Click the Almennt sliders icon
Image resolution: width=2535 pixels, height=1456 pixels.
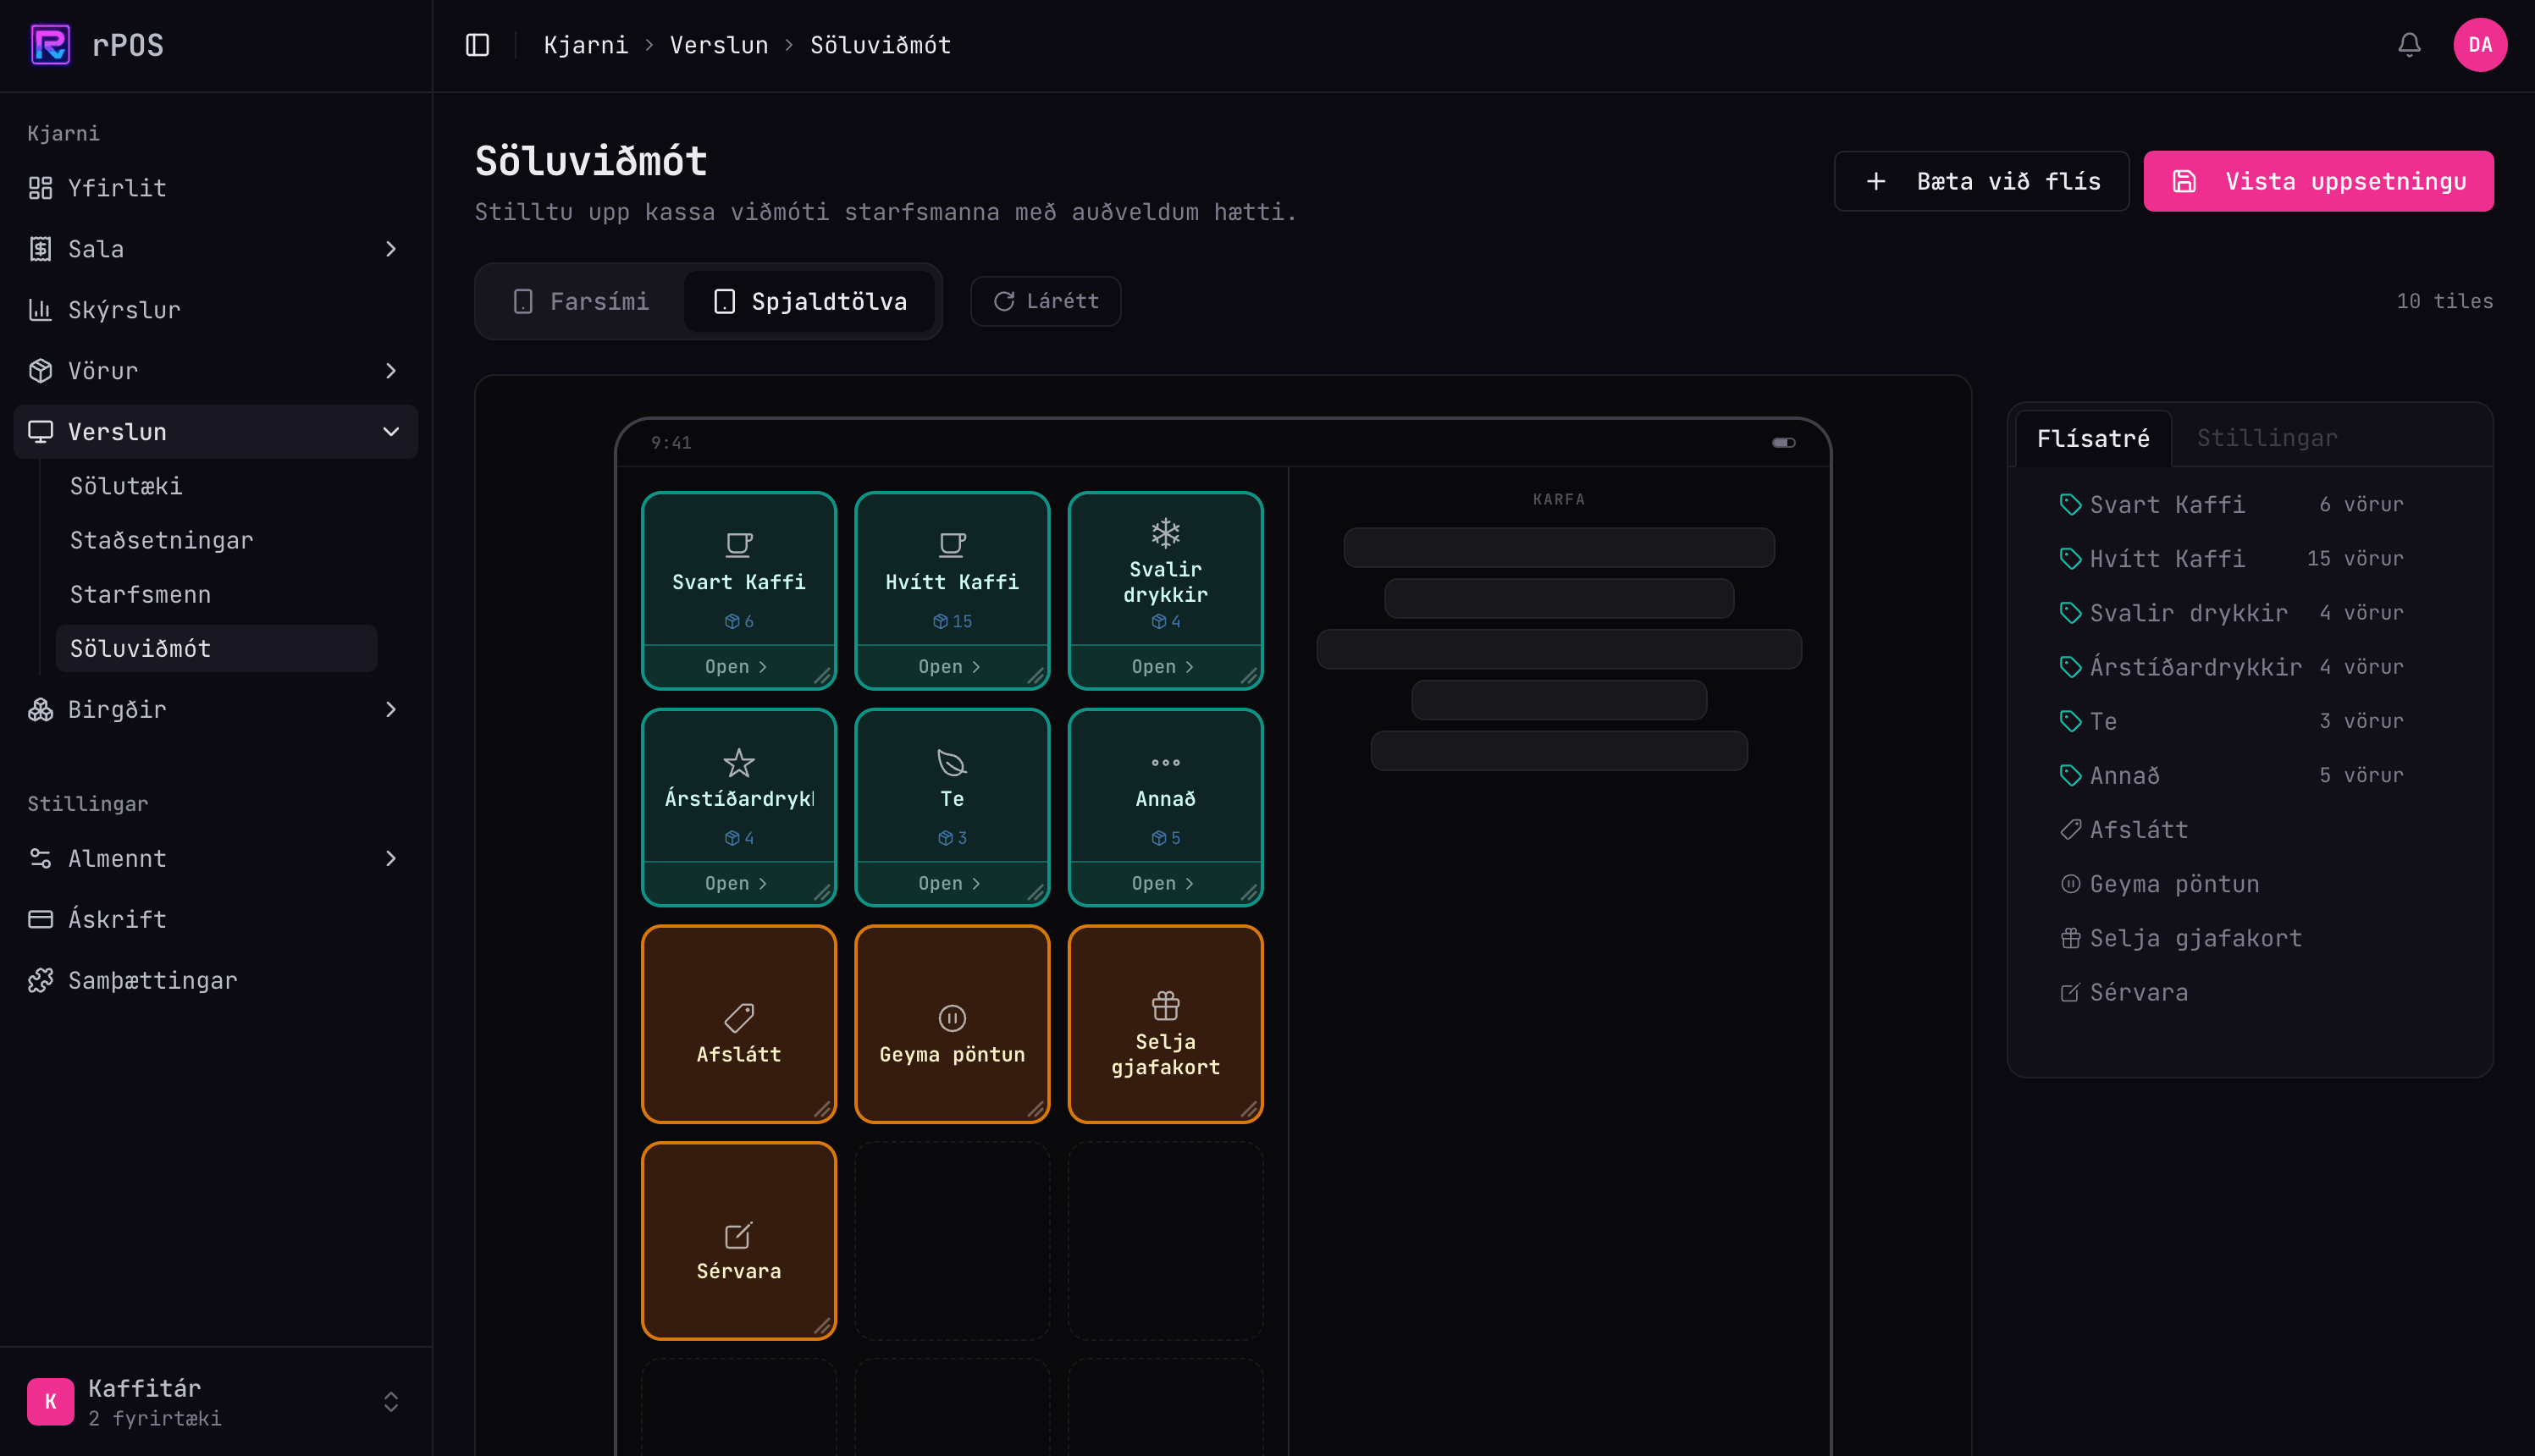click(40, 859)
